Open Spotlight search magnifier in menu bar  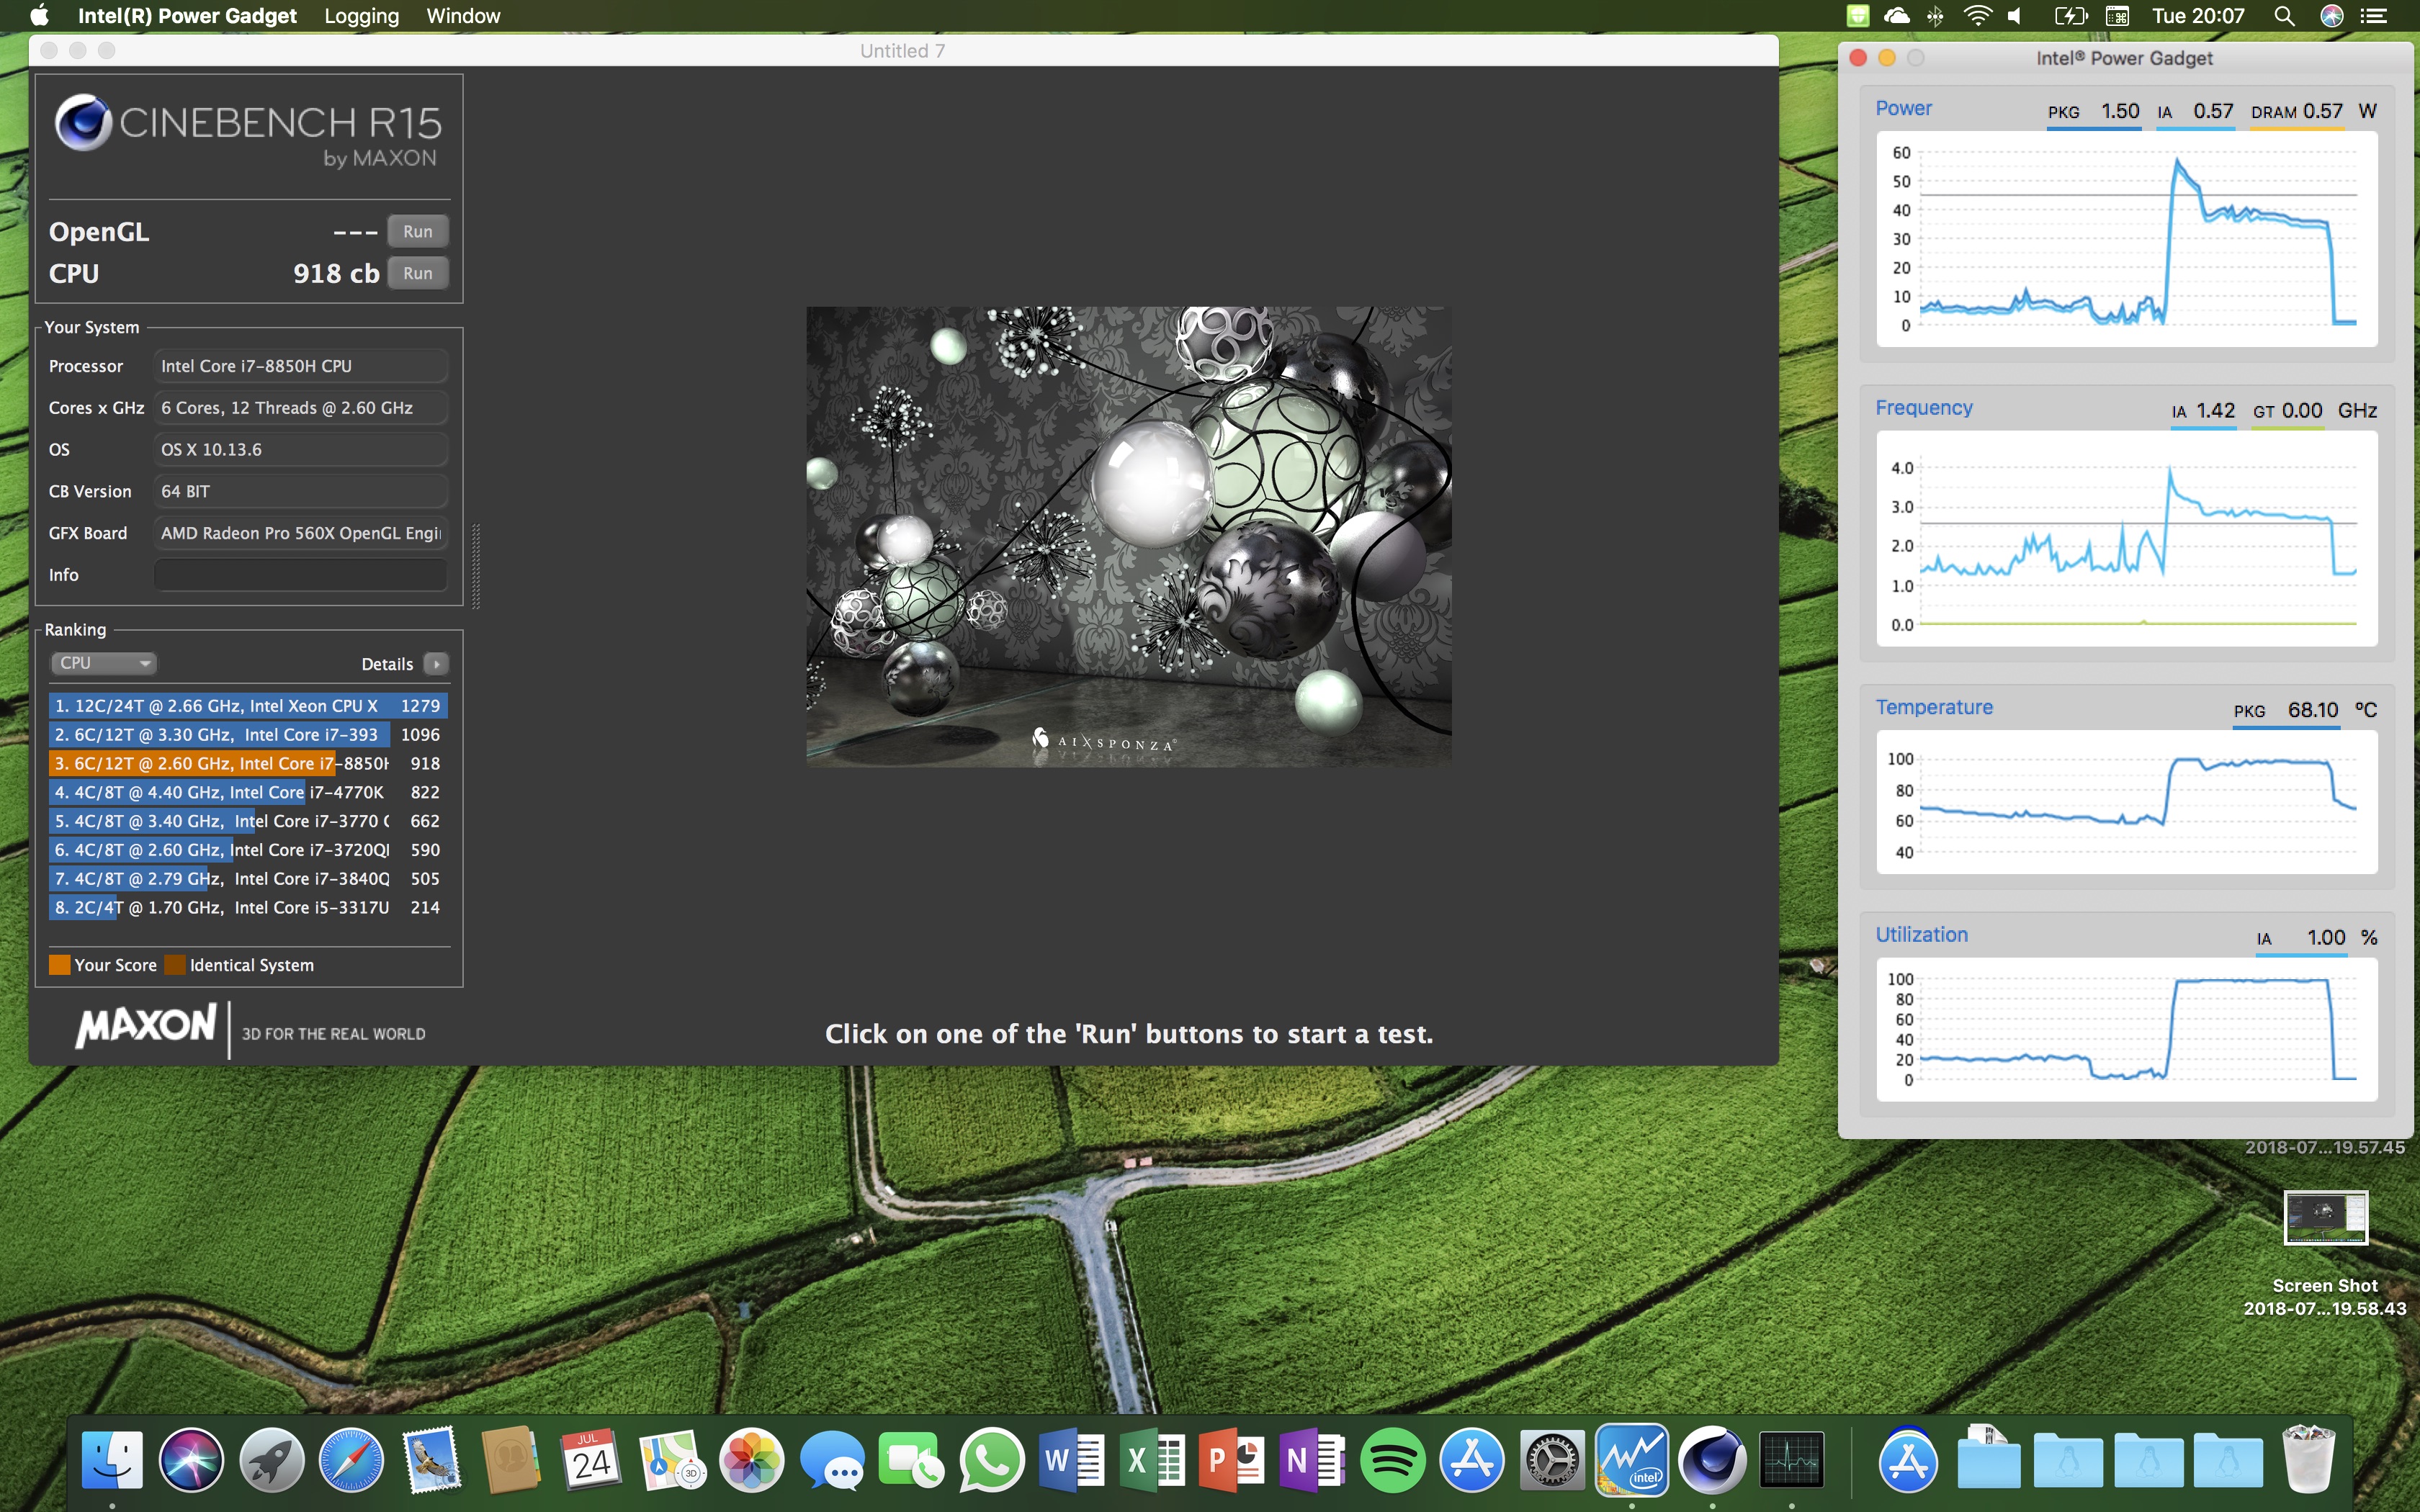click(2284, 16)
